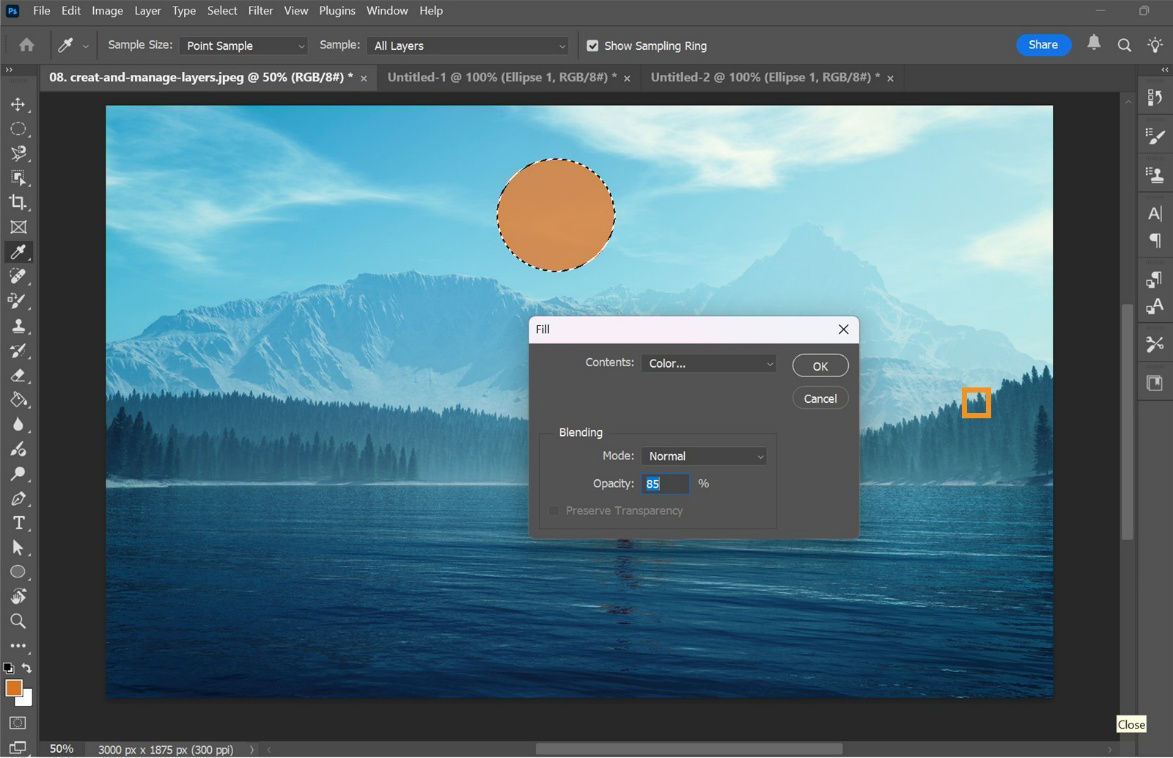Select the Move tool
The height and width of the screenshot is (758, 1173).
[18, 103]
